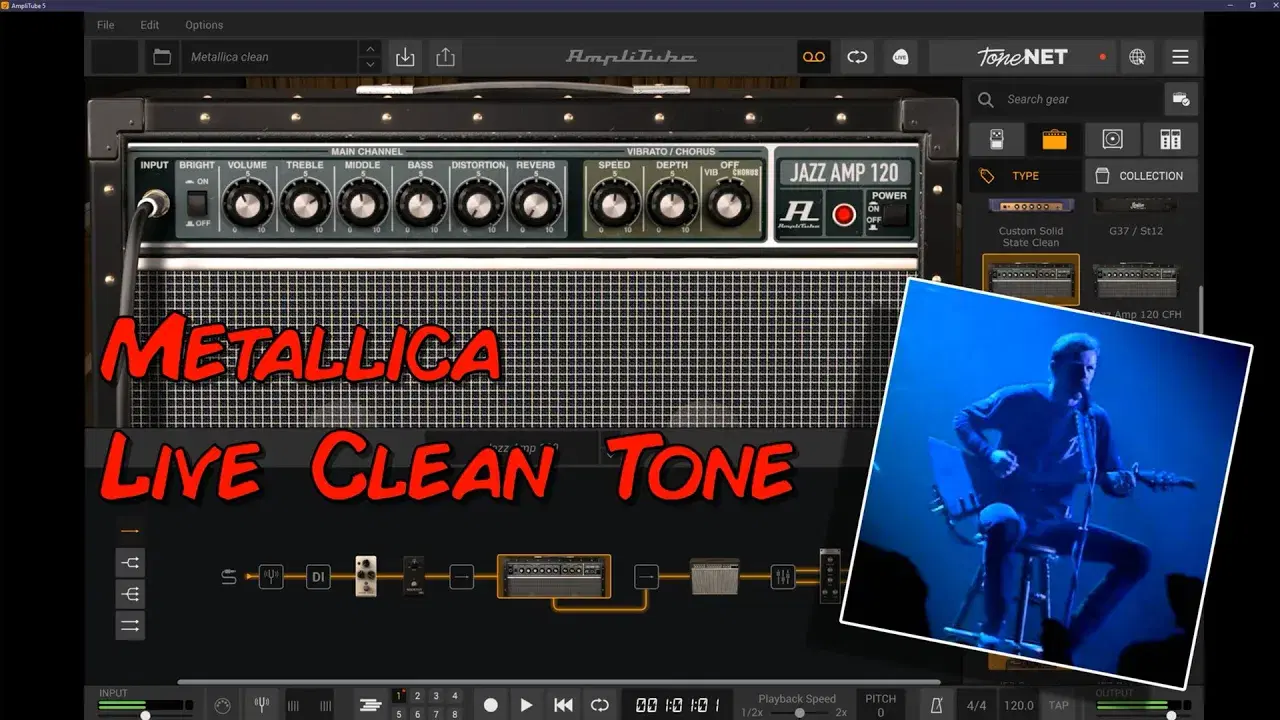Click the VOLUME knob on the amp

point(247,204)
